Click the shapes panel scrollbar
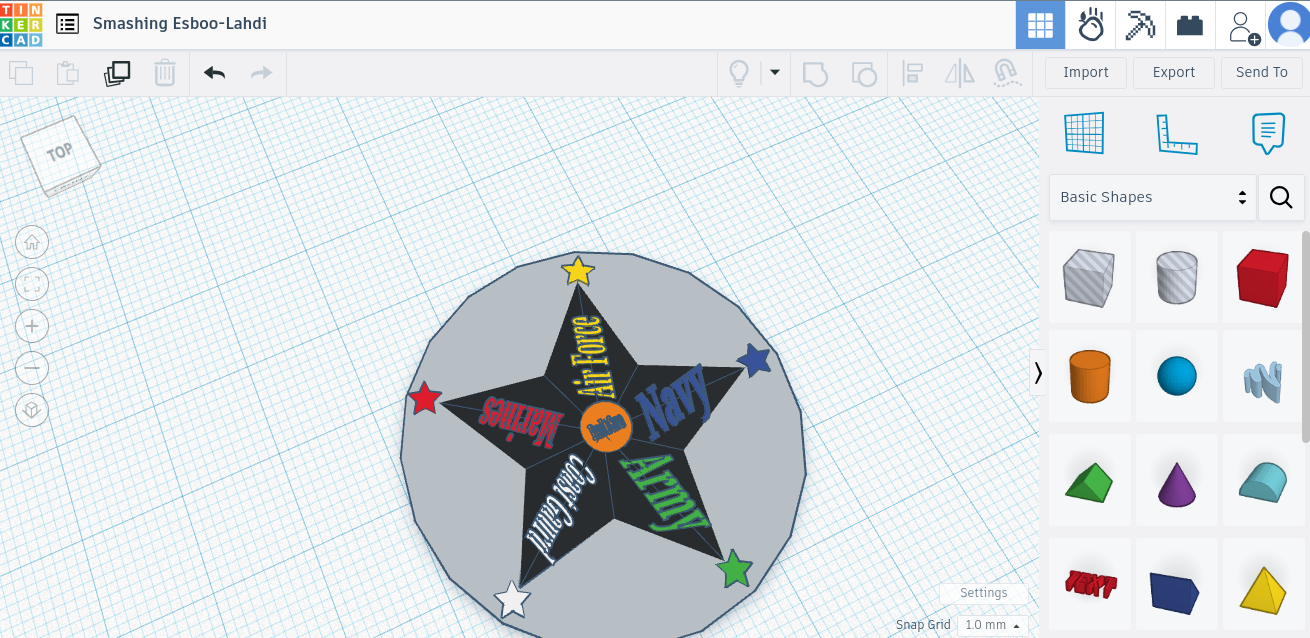The image size is (1310, 638). point(1305,336)
